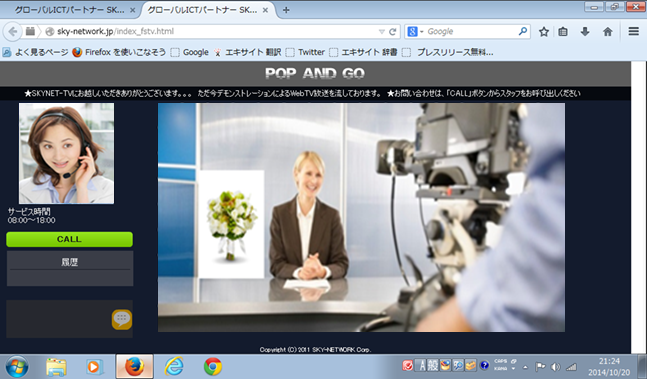
Task: Click the clock showing 21:24
Action: pyautogui.click(x=609, y=362)
